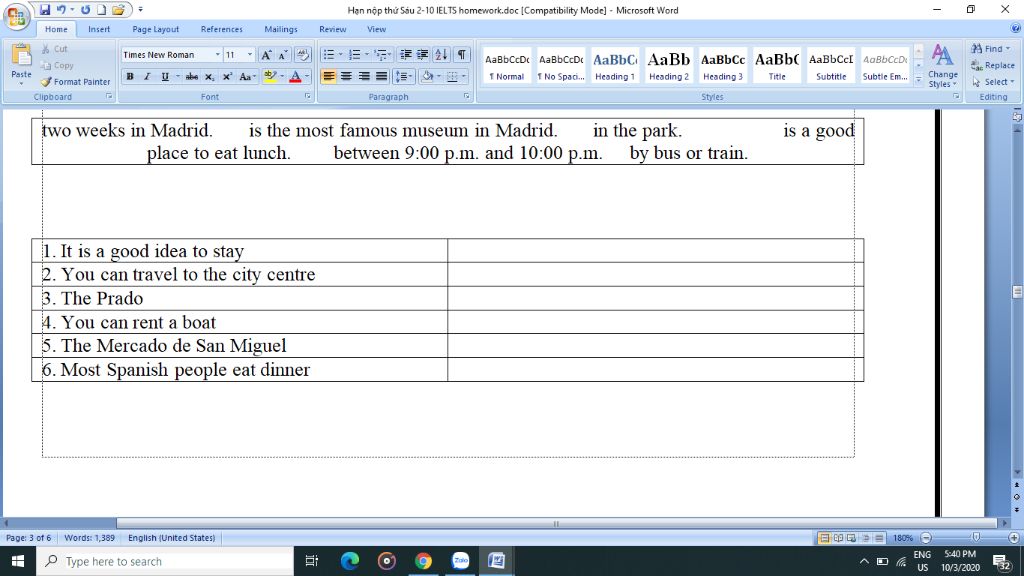Apply Heading 2 style

[669, 65]
